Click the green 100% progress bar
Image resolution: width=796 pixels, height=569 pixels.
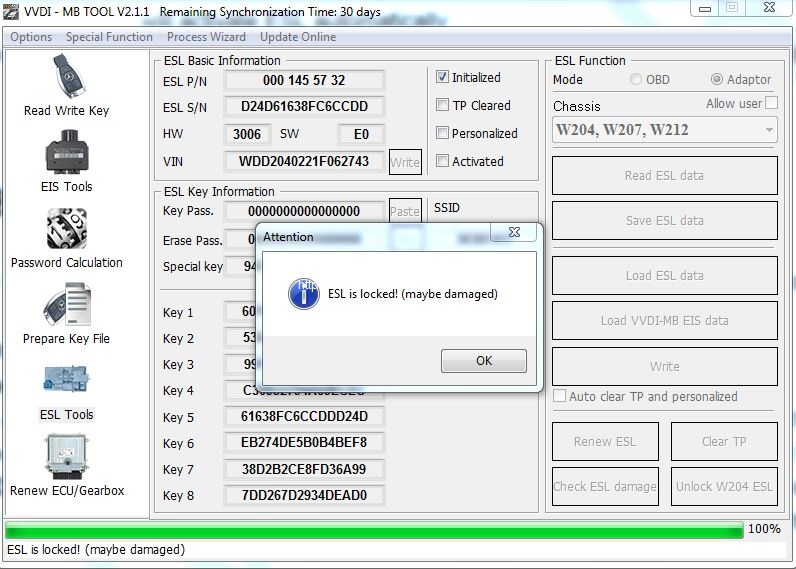click(x=374, y=529)
